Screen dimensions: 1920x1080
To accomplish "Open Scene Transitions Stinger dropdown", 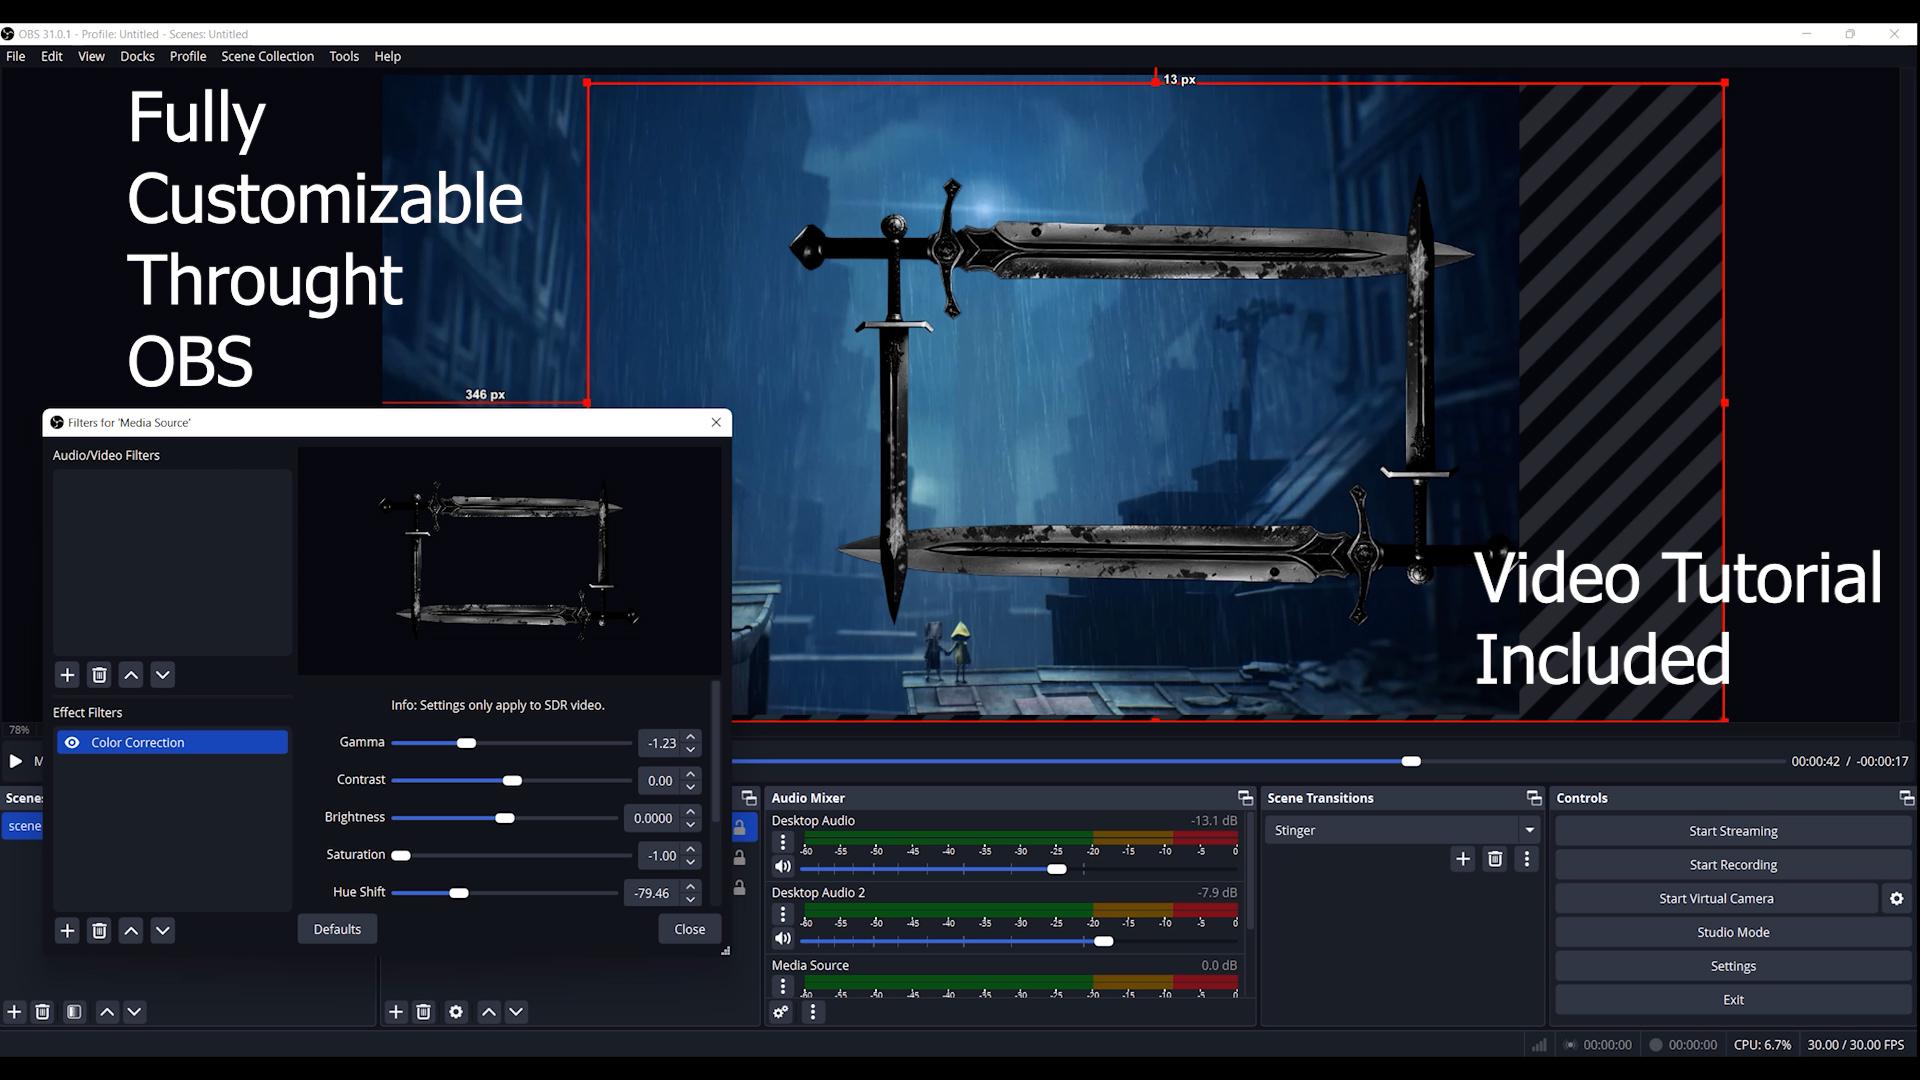I will tap(1529, 830).
